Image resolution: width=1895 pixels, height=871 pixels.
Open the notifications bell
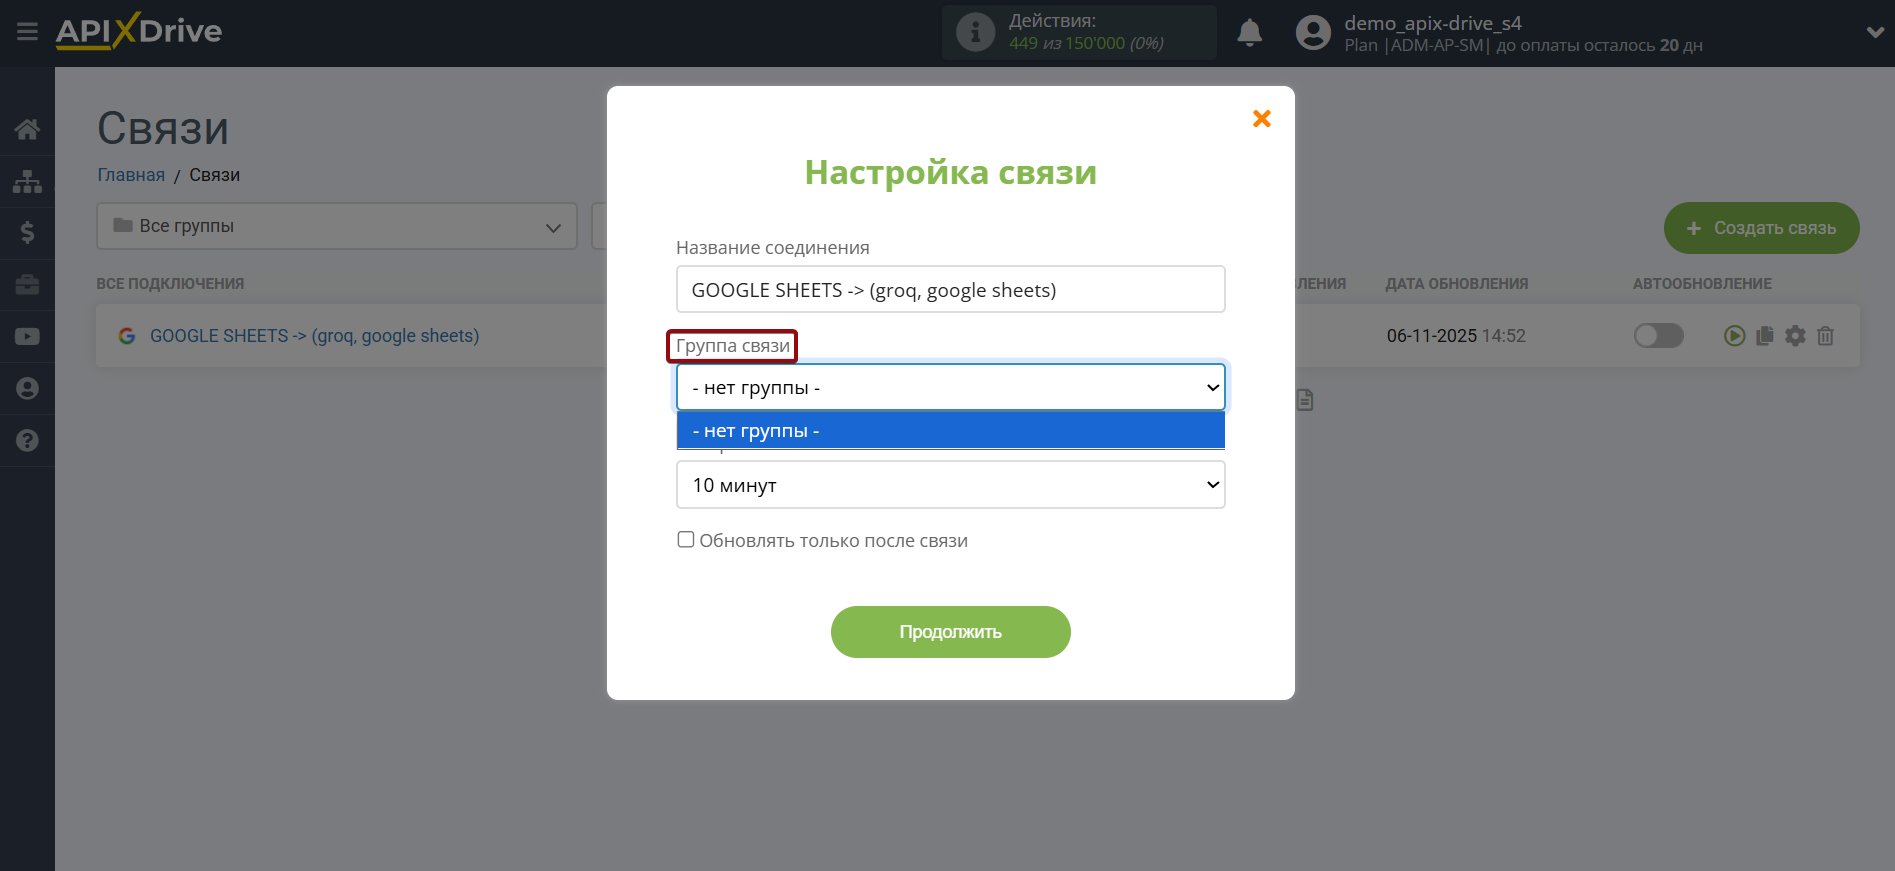(x=1249, y=33)
